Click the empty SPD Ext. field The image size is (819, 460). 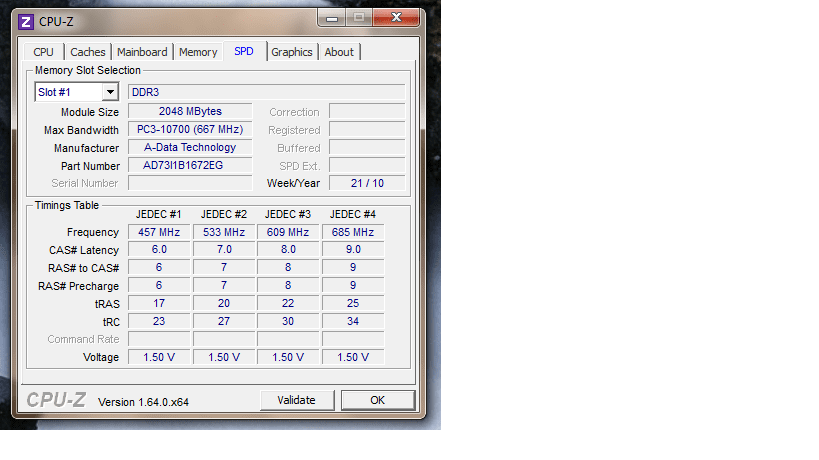point(367,166)
